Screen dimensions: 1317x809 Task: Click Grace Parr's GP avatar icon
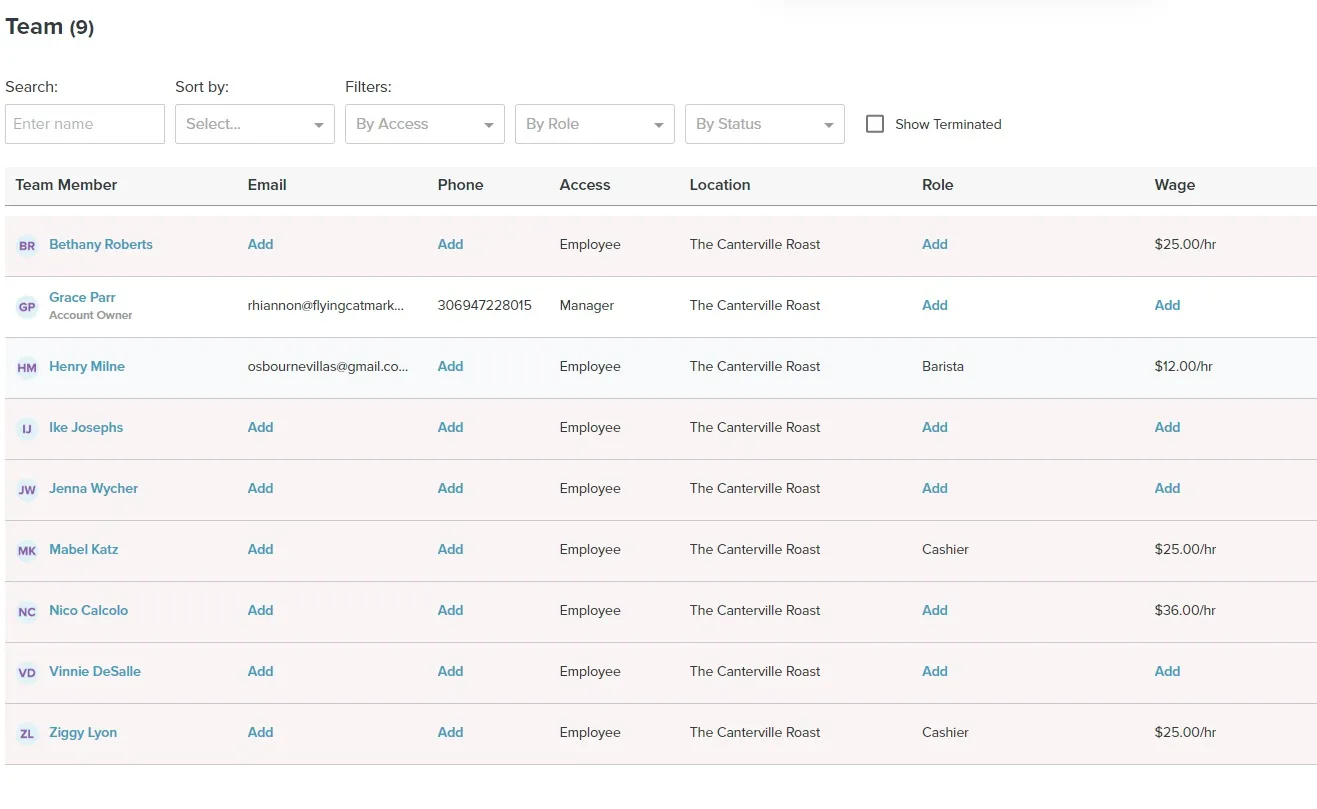tap(27, 307)
